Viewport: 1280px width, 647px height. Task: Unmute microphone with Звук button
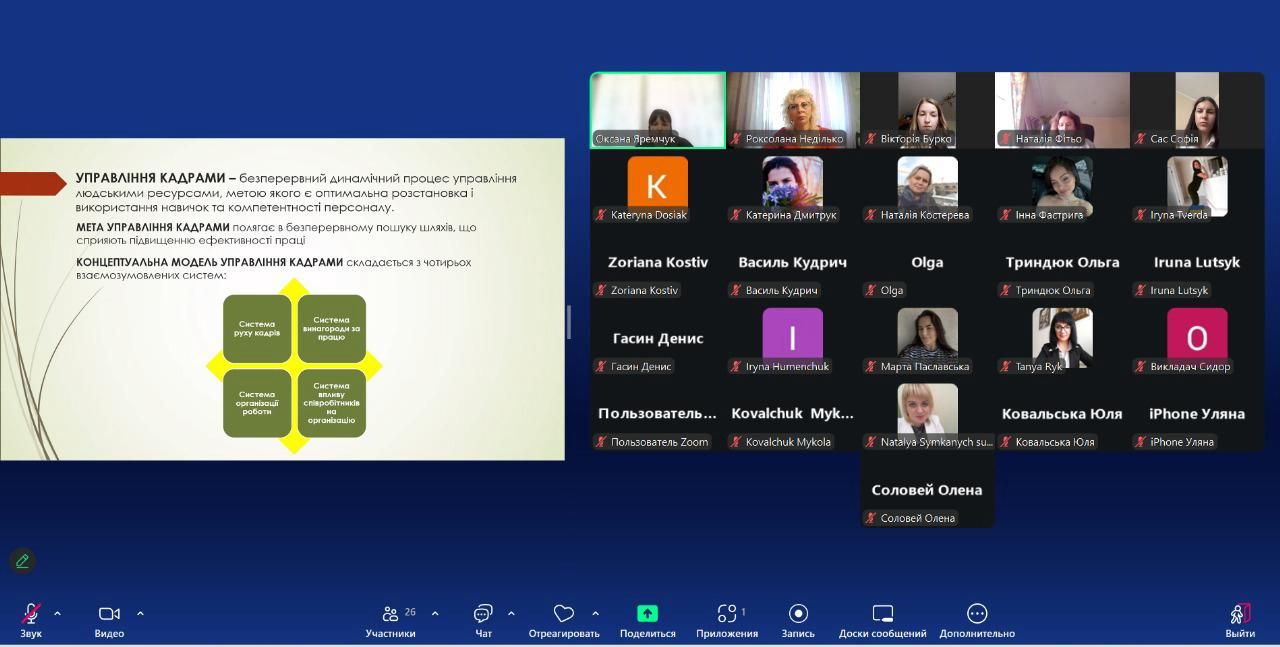[31, 614]
